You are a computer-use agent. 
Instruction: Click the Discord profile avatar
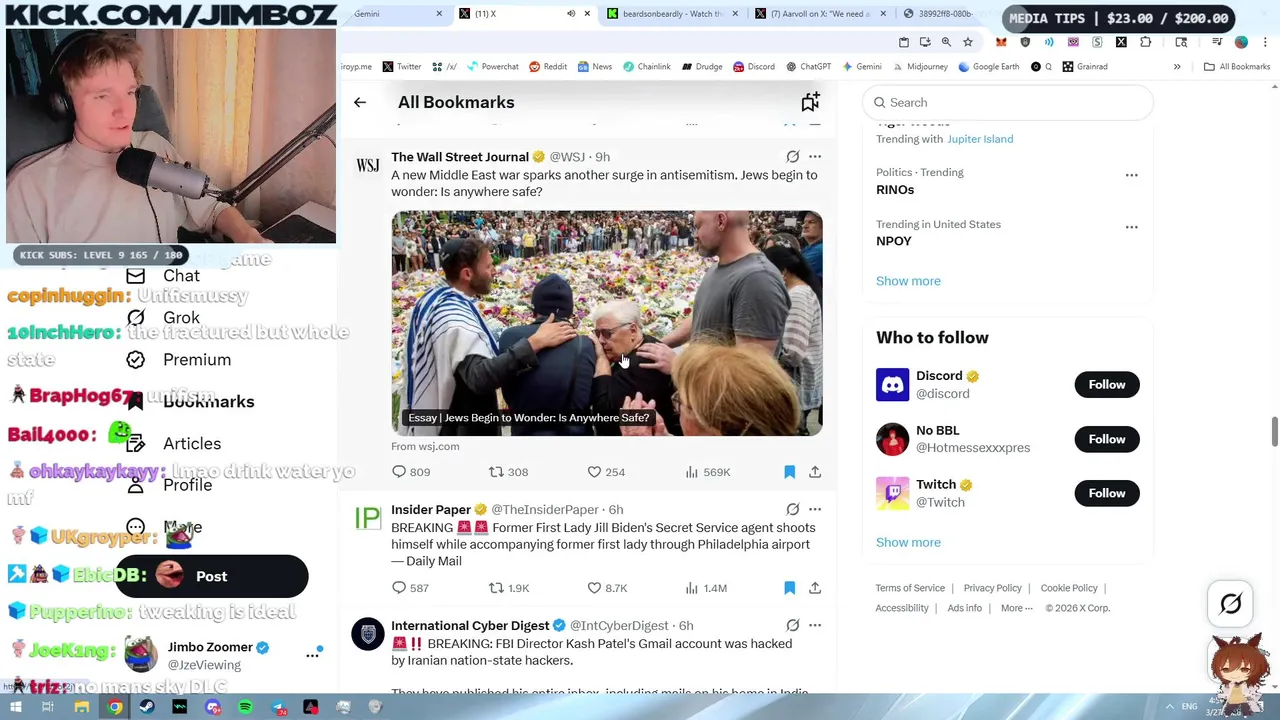pyautogui.click(x=892, y=384)
